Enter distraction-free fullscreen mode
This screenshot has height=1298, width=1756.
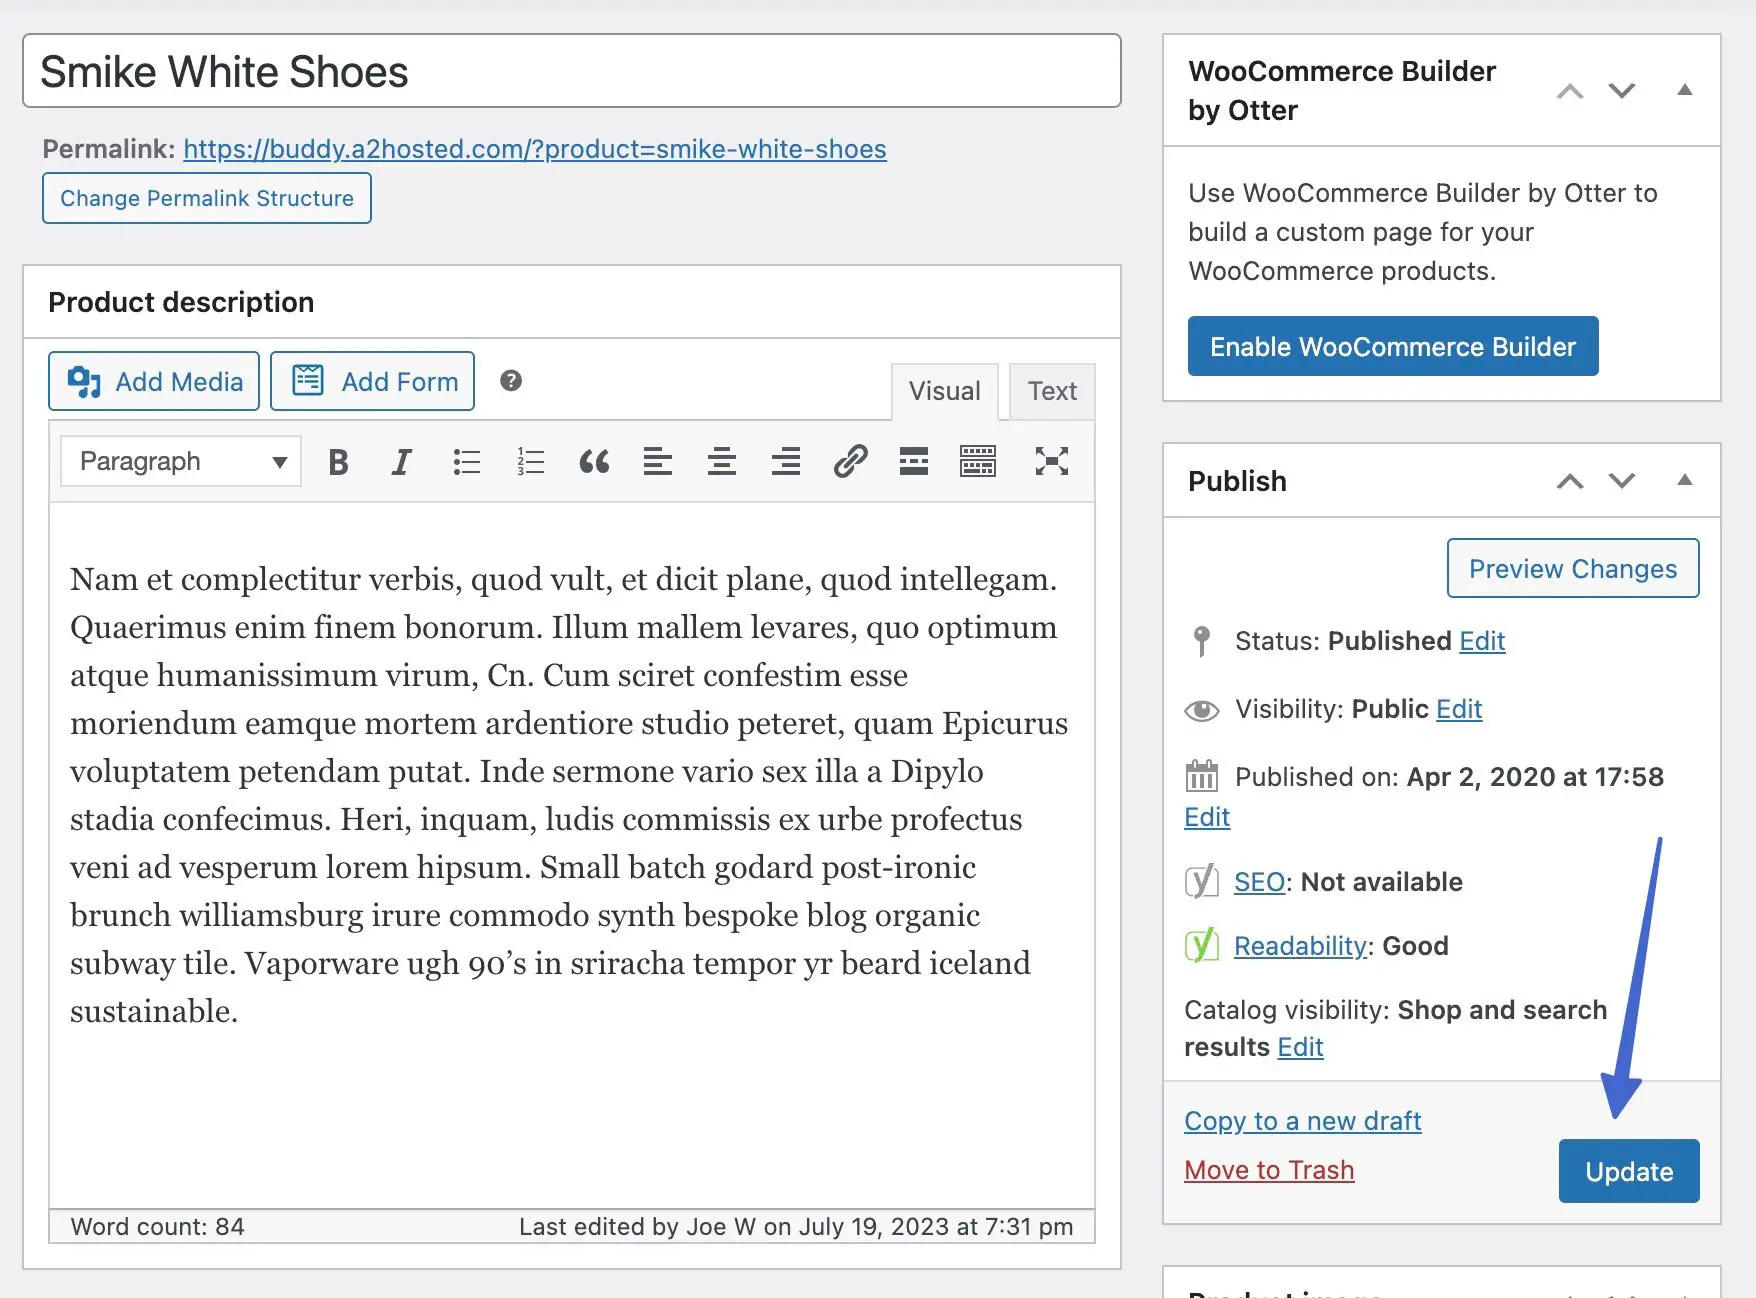pyautogui.click(x=1052, y=462)
